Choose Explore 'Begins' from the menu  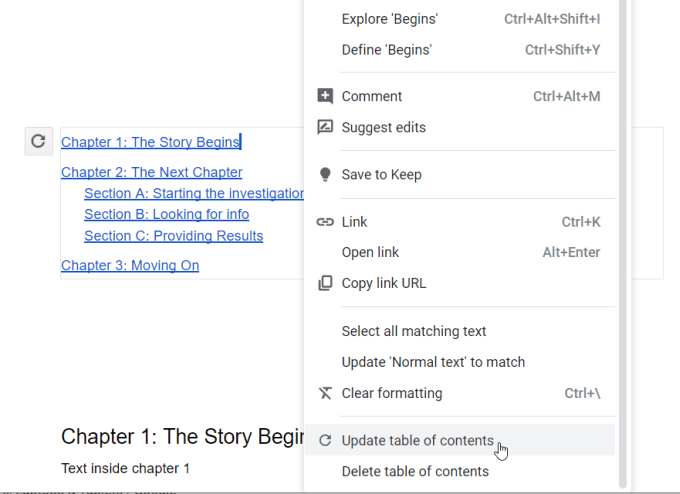tap(390, 19)
